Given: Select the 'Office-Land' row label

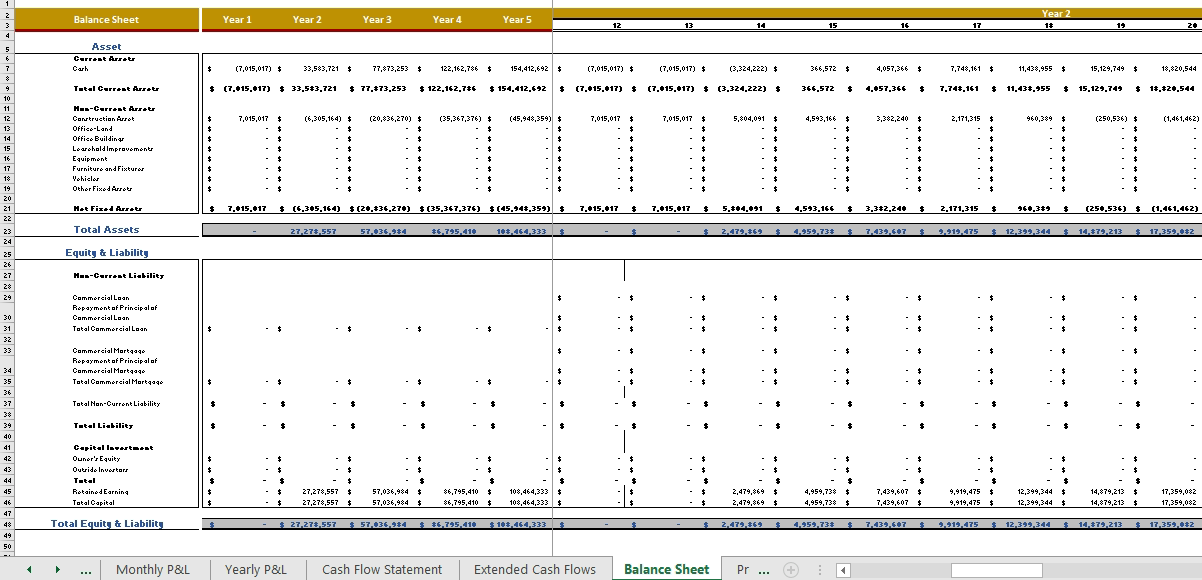Looking at the screenshot, I should [92, 129].
